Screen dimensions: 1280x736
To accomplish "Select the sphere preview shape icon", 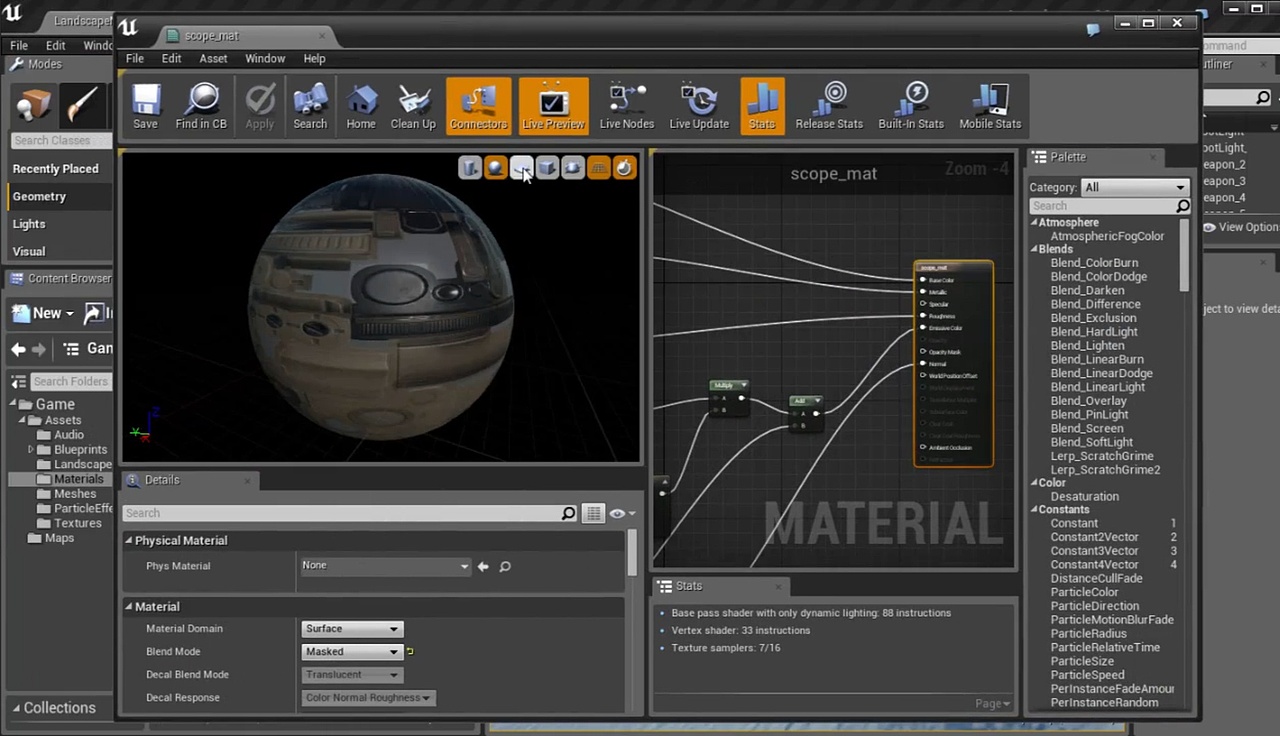I will tap(495, 168).
